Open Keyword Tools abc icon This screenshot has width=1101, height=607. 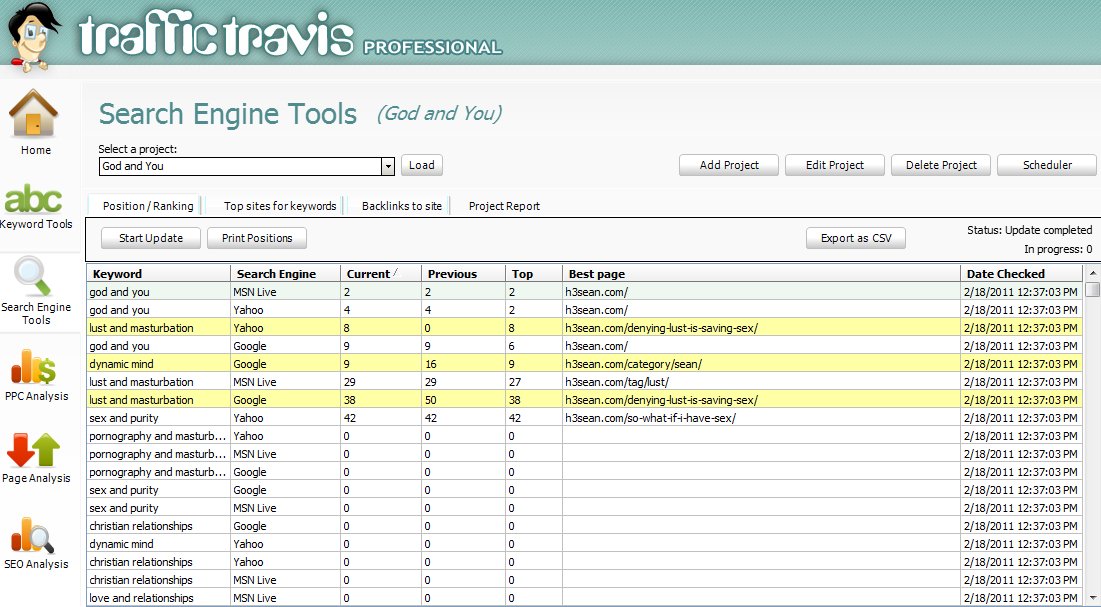tap(36, 198)
